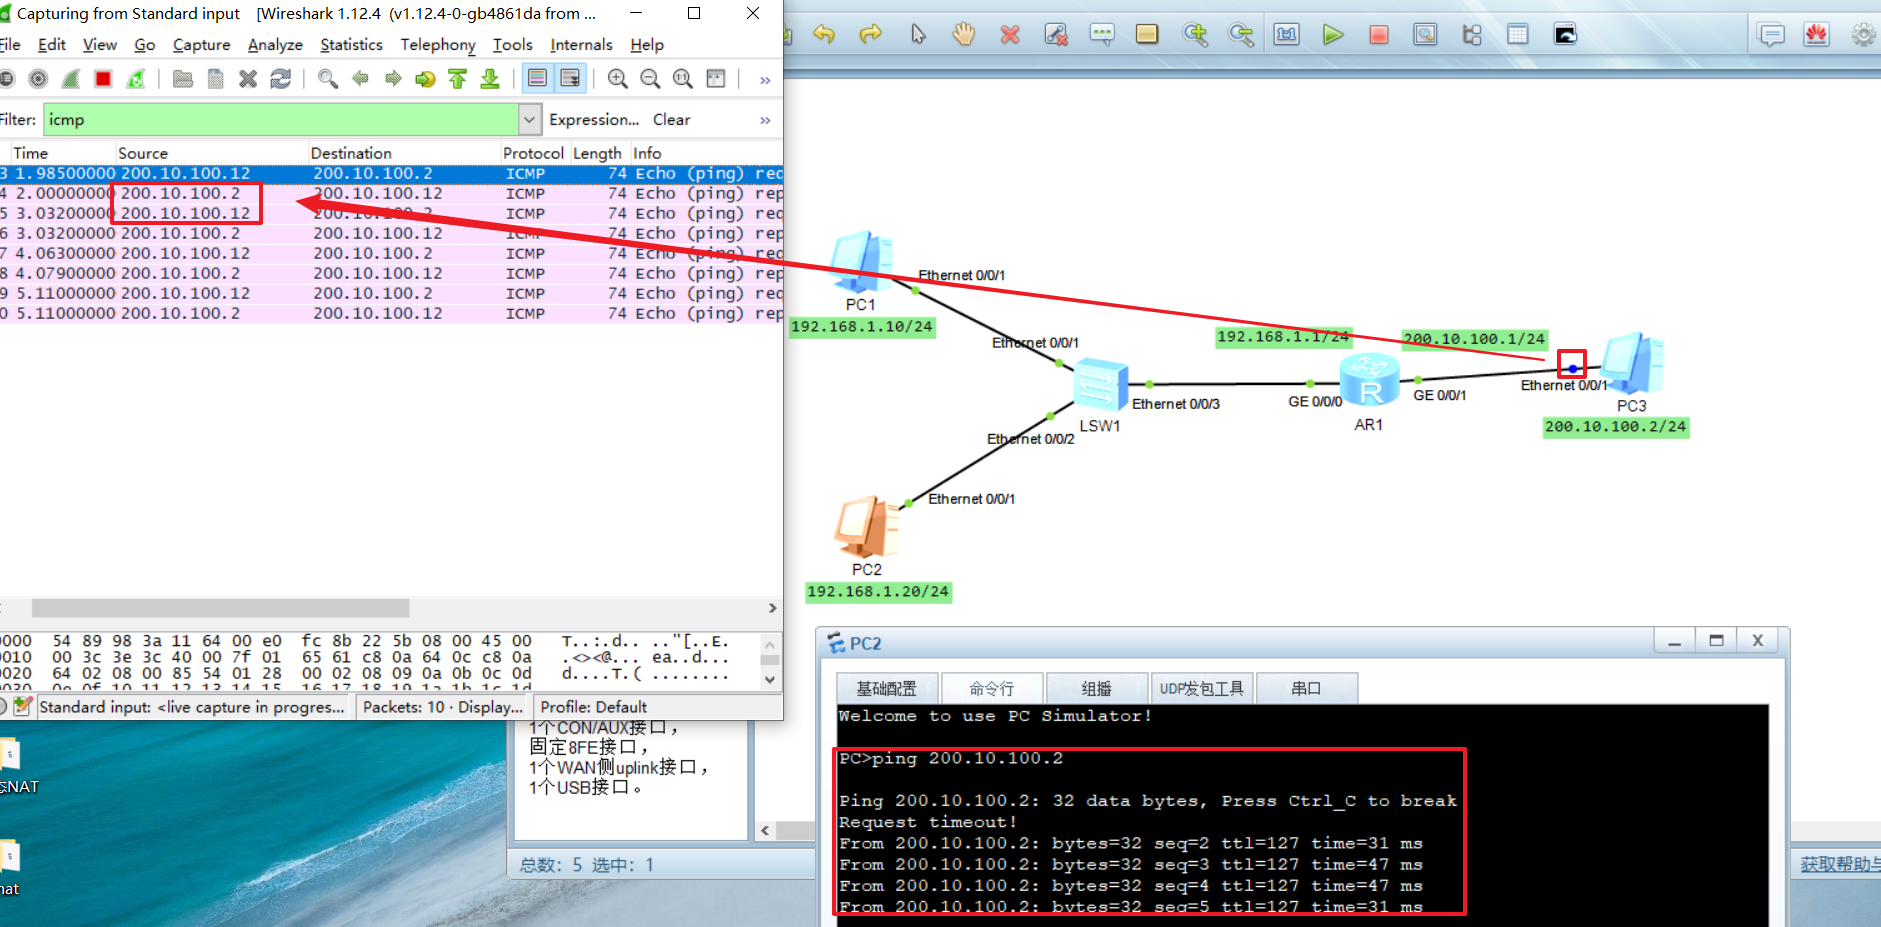This screenshot has width=1881, height=927.
Task: Start a new capture with the shark fin icon
Action: coord(71,78)
